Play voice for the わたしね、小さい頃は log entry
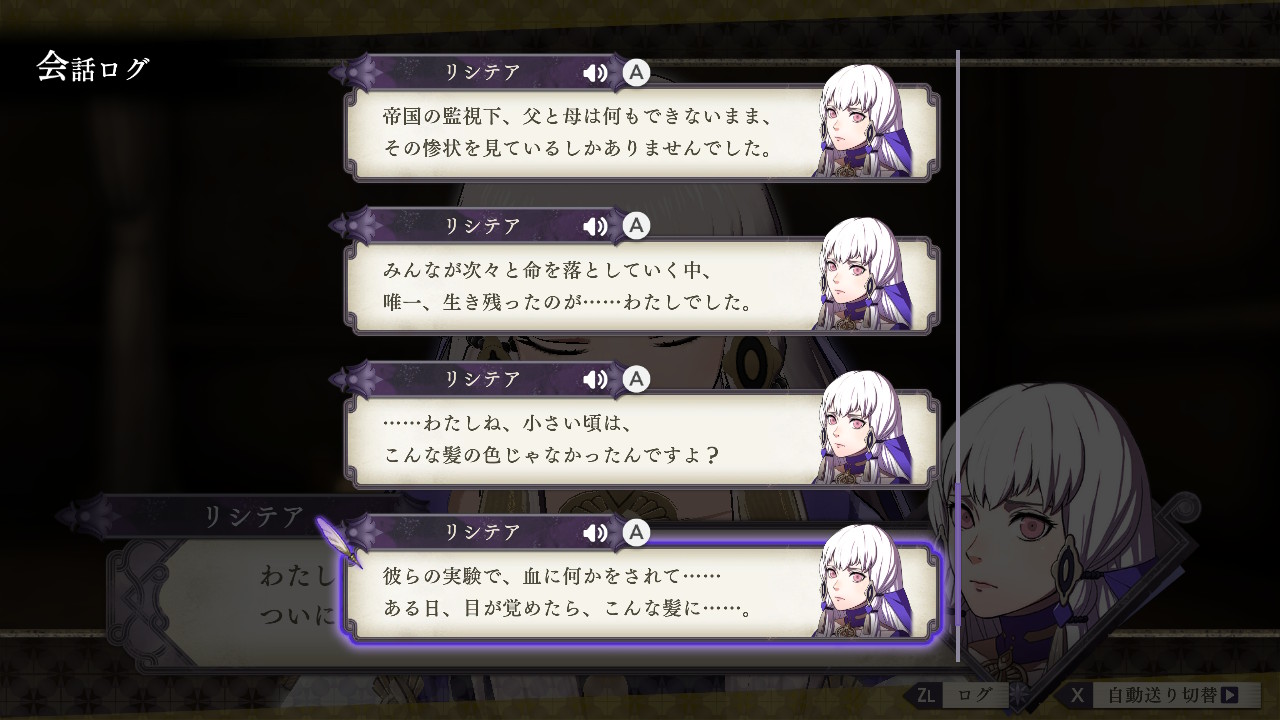The height and width of the screenshot is (720, 1280). 595,379
